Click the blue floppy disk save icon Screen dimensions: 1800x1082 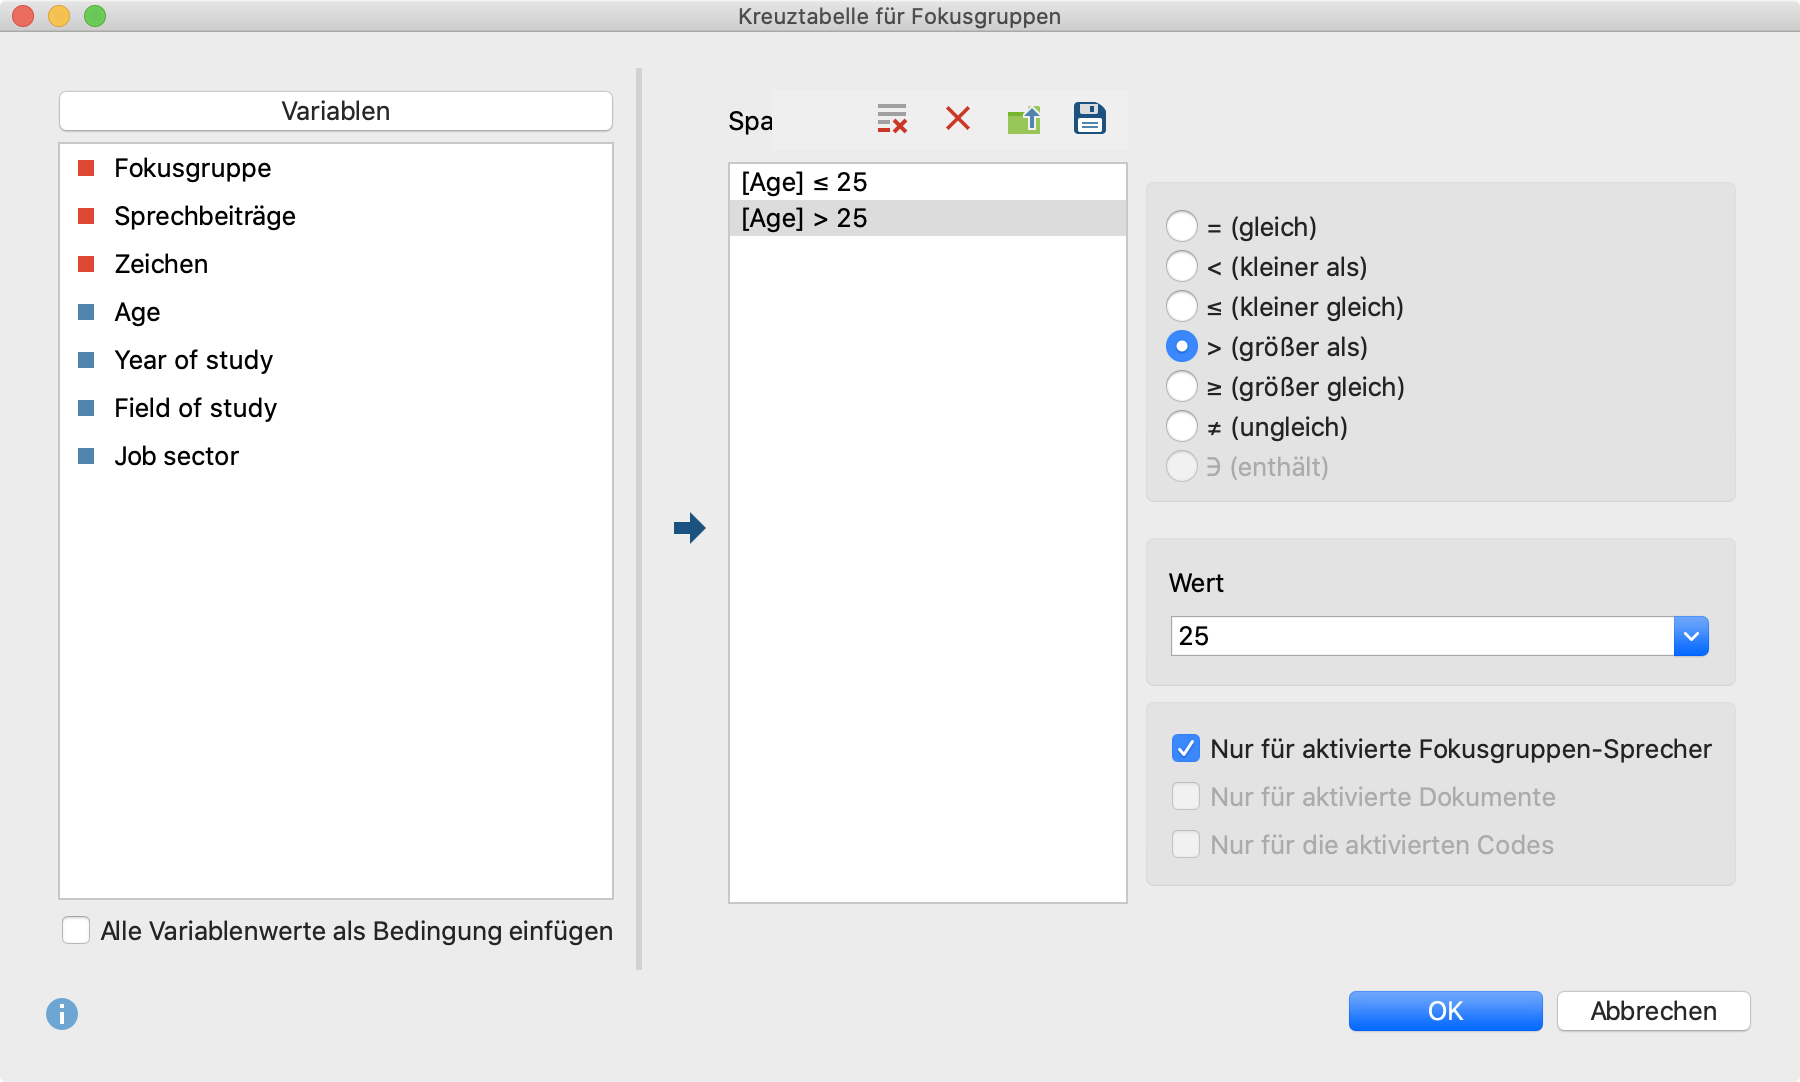click(x=1090, y=119)
